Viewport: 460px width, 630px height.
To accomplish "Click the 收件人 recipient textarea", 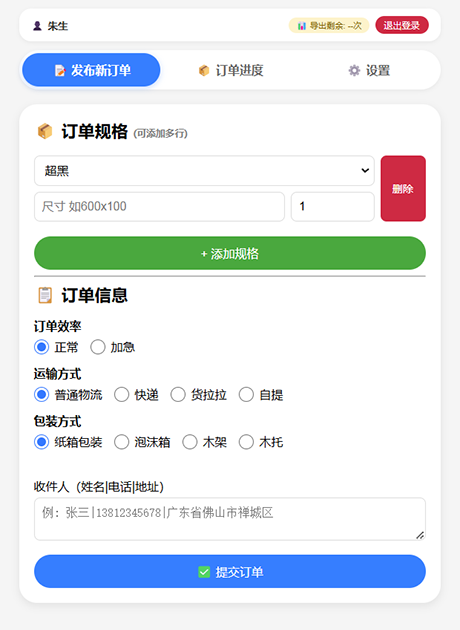I will coord(230,519).
